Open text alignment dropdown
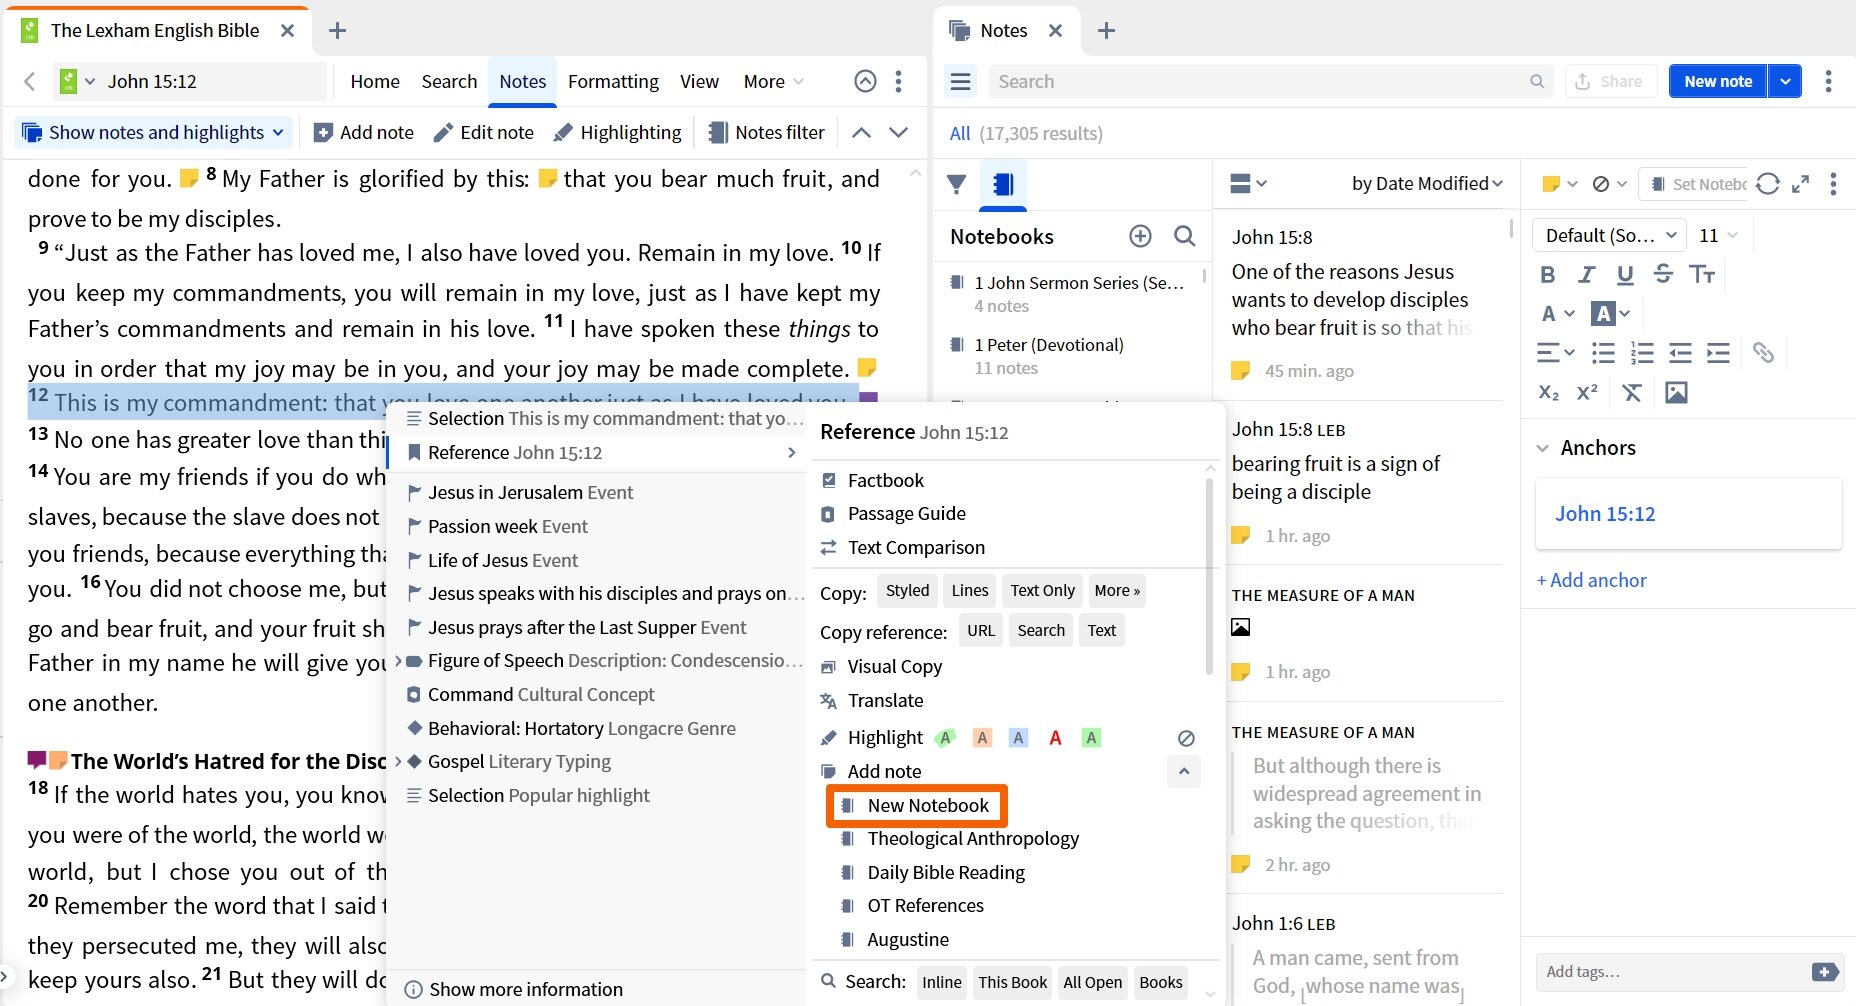The image size is (1856, 1006). 1555,352
